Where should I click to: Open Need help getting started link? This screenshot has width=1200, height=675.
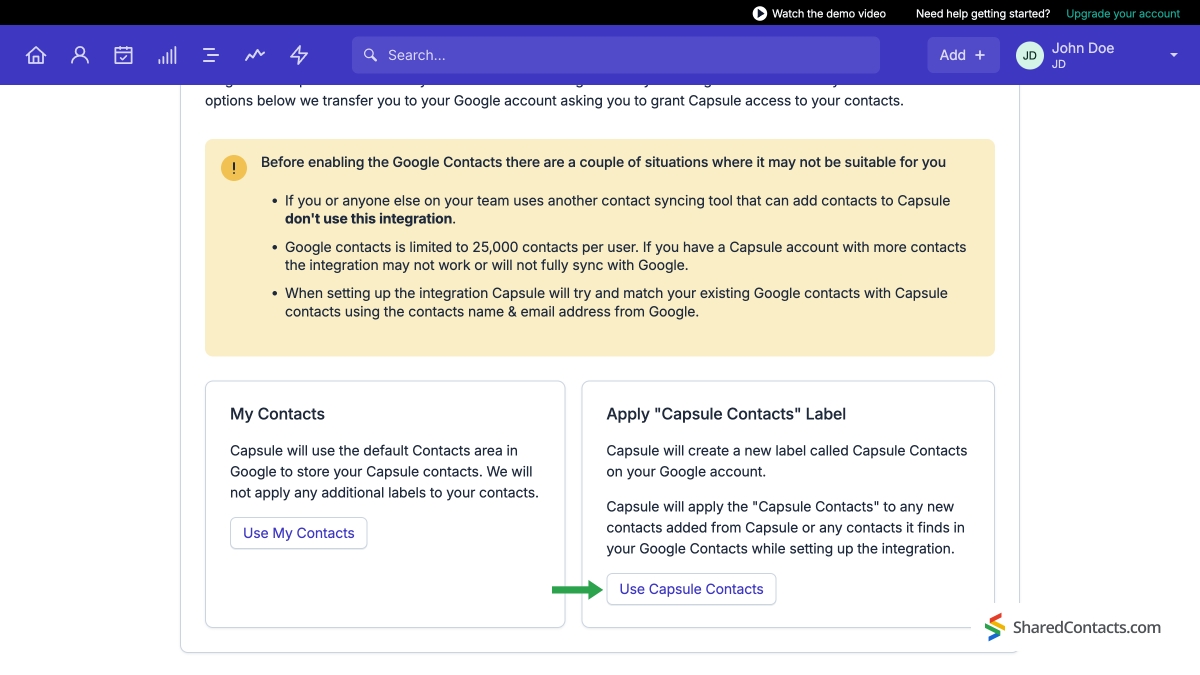(983, 13)
